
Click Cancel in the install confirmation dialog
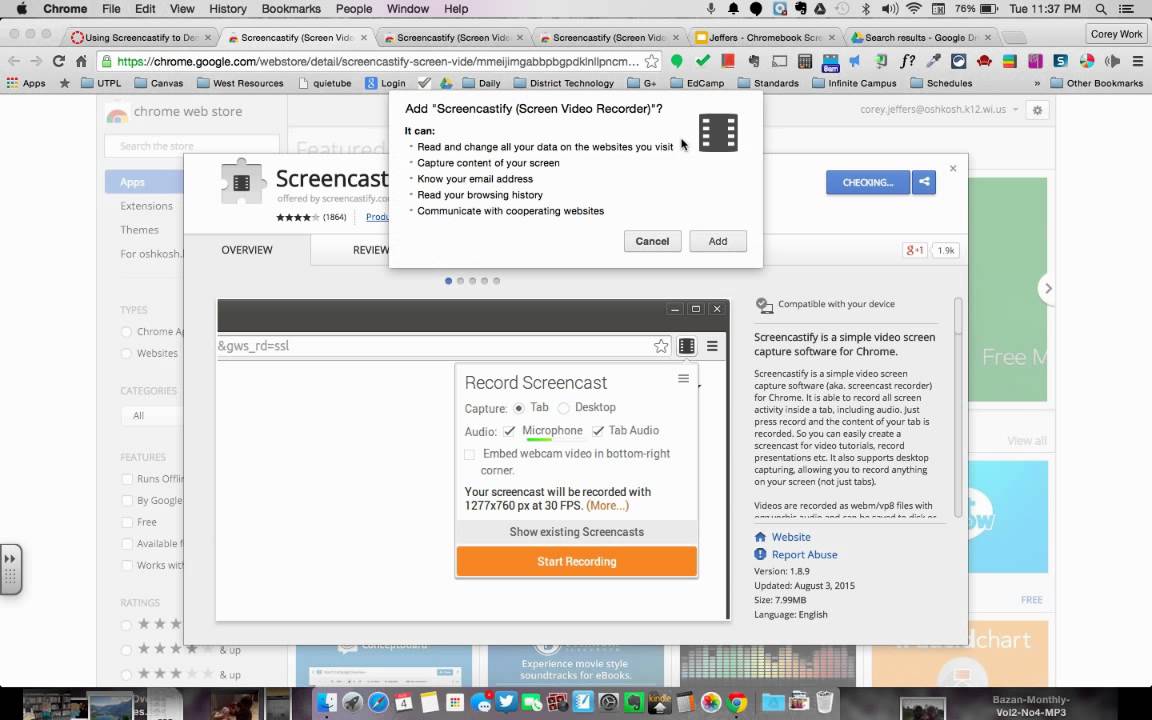coord(652,241)
